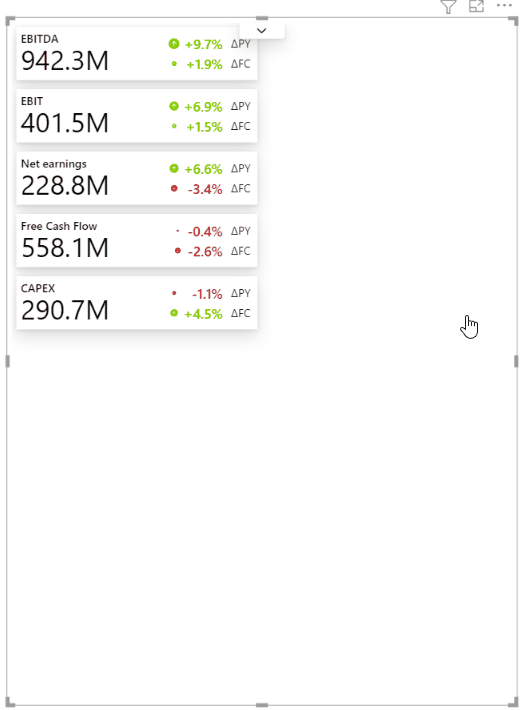Select the EBITDA 942.3M card
Viewport: 524px width, 710px height.
137,54
